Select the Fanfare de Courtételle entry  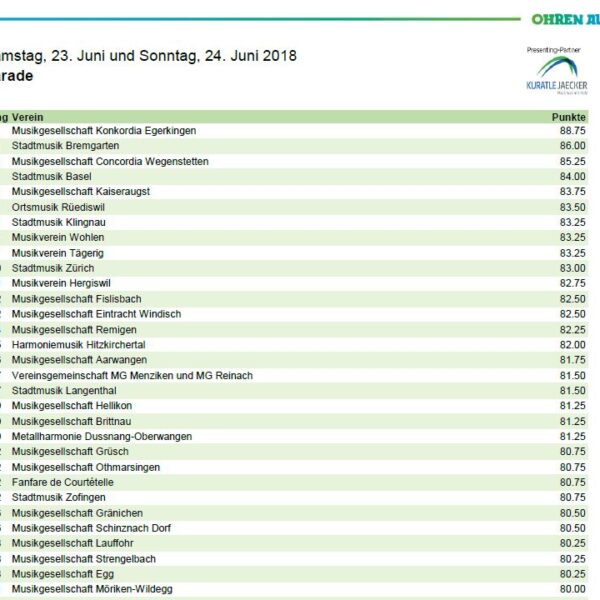click(65, 482)
